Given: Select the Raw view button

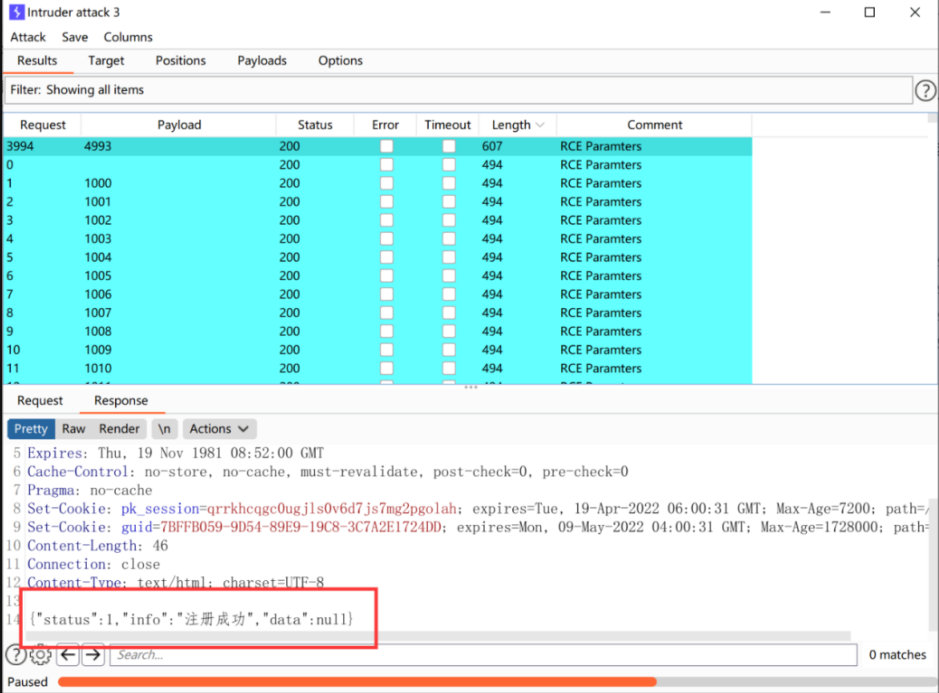Looking at the screenshot, I should click(x=74, y=429).
